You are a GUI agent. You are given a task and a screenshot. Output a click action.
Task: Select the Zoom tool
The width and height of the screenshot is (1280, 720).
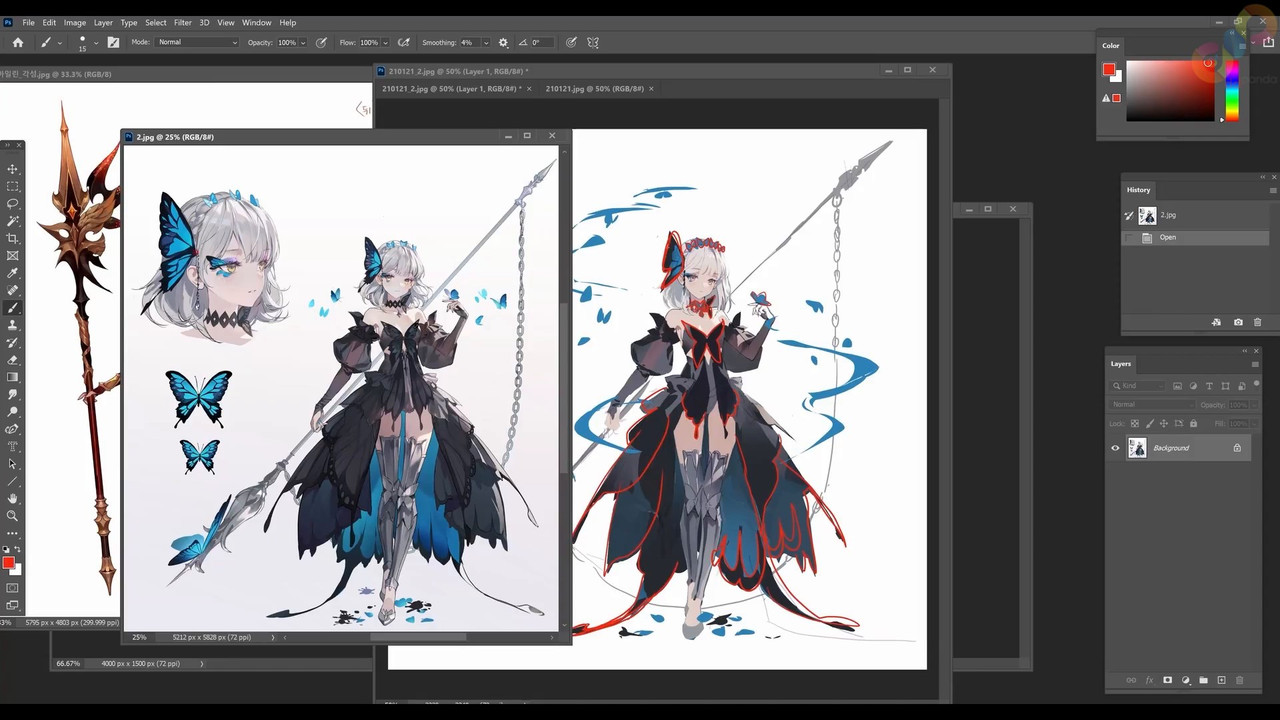pyautogui.click(x=12, y=516)
